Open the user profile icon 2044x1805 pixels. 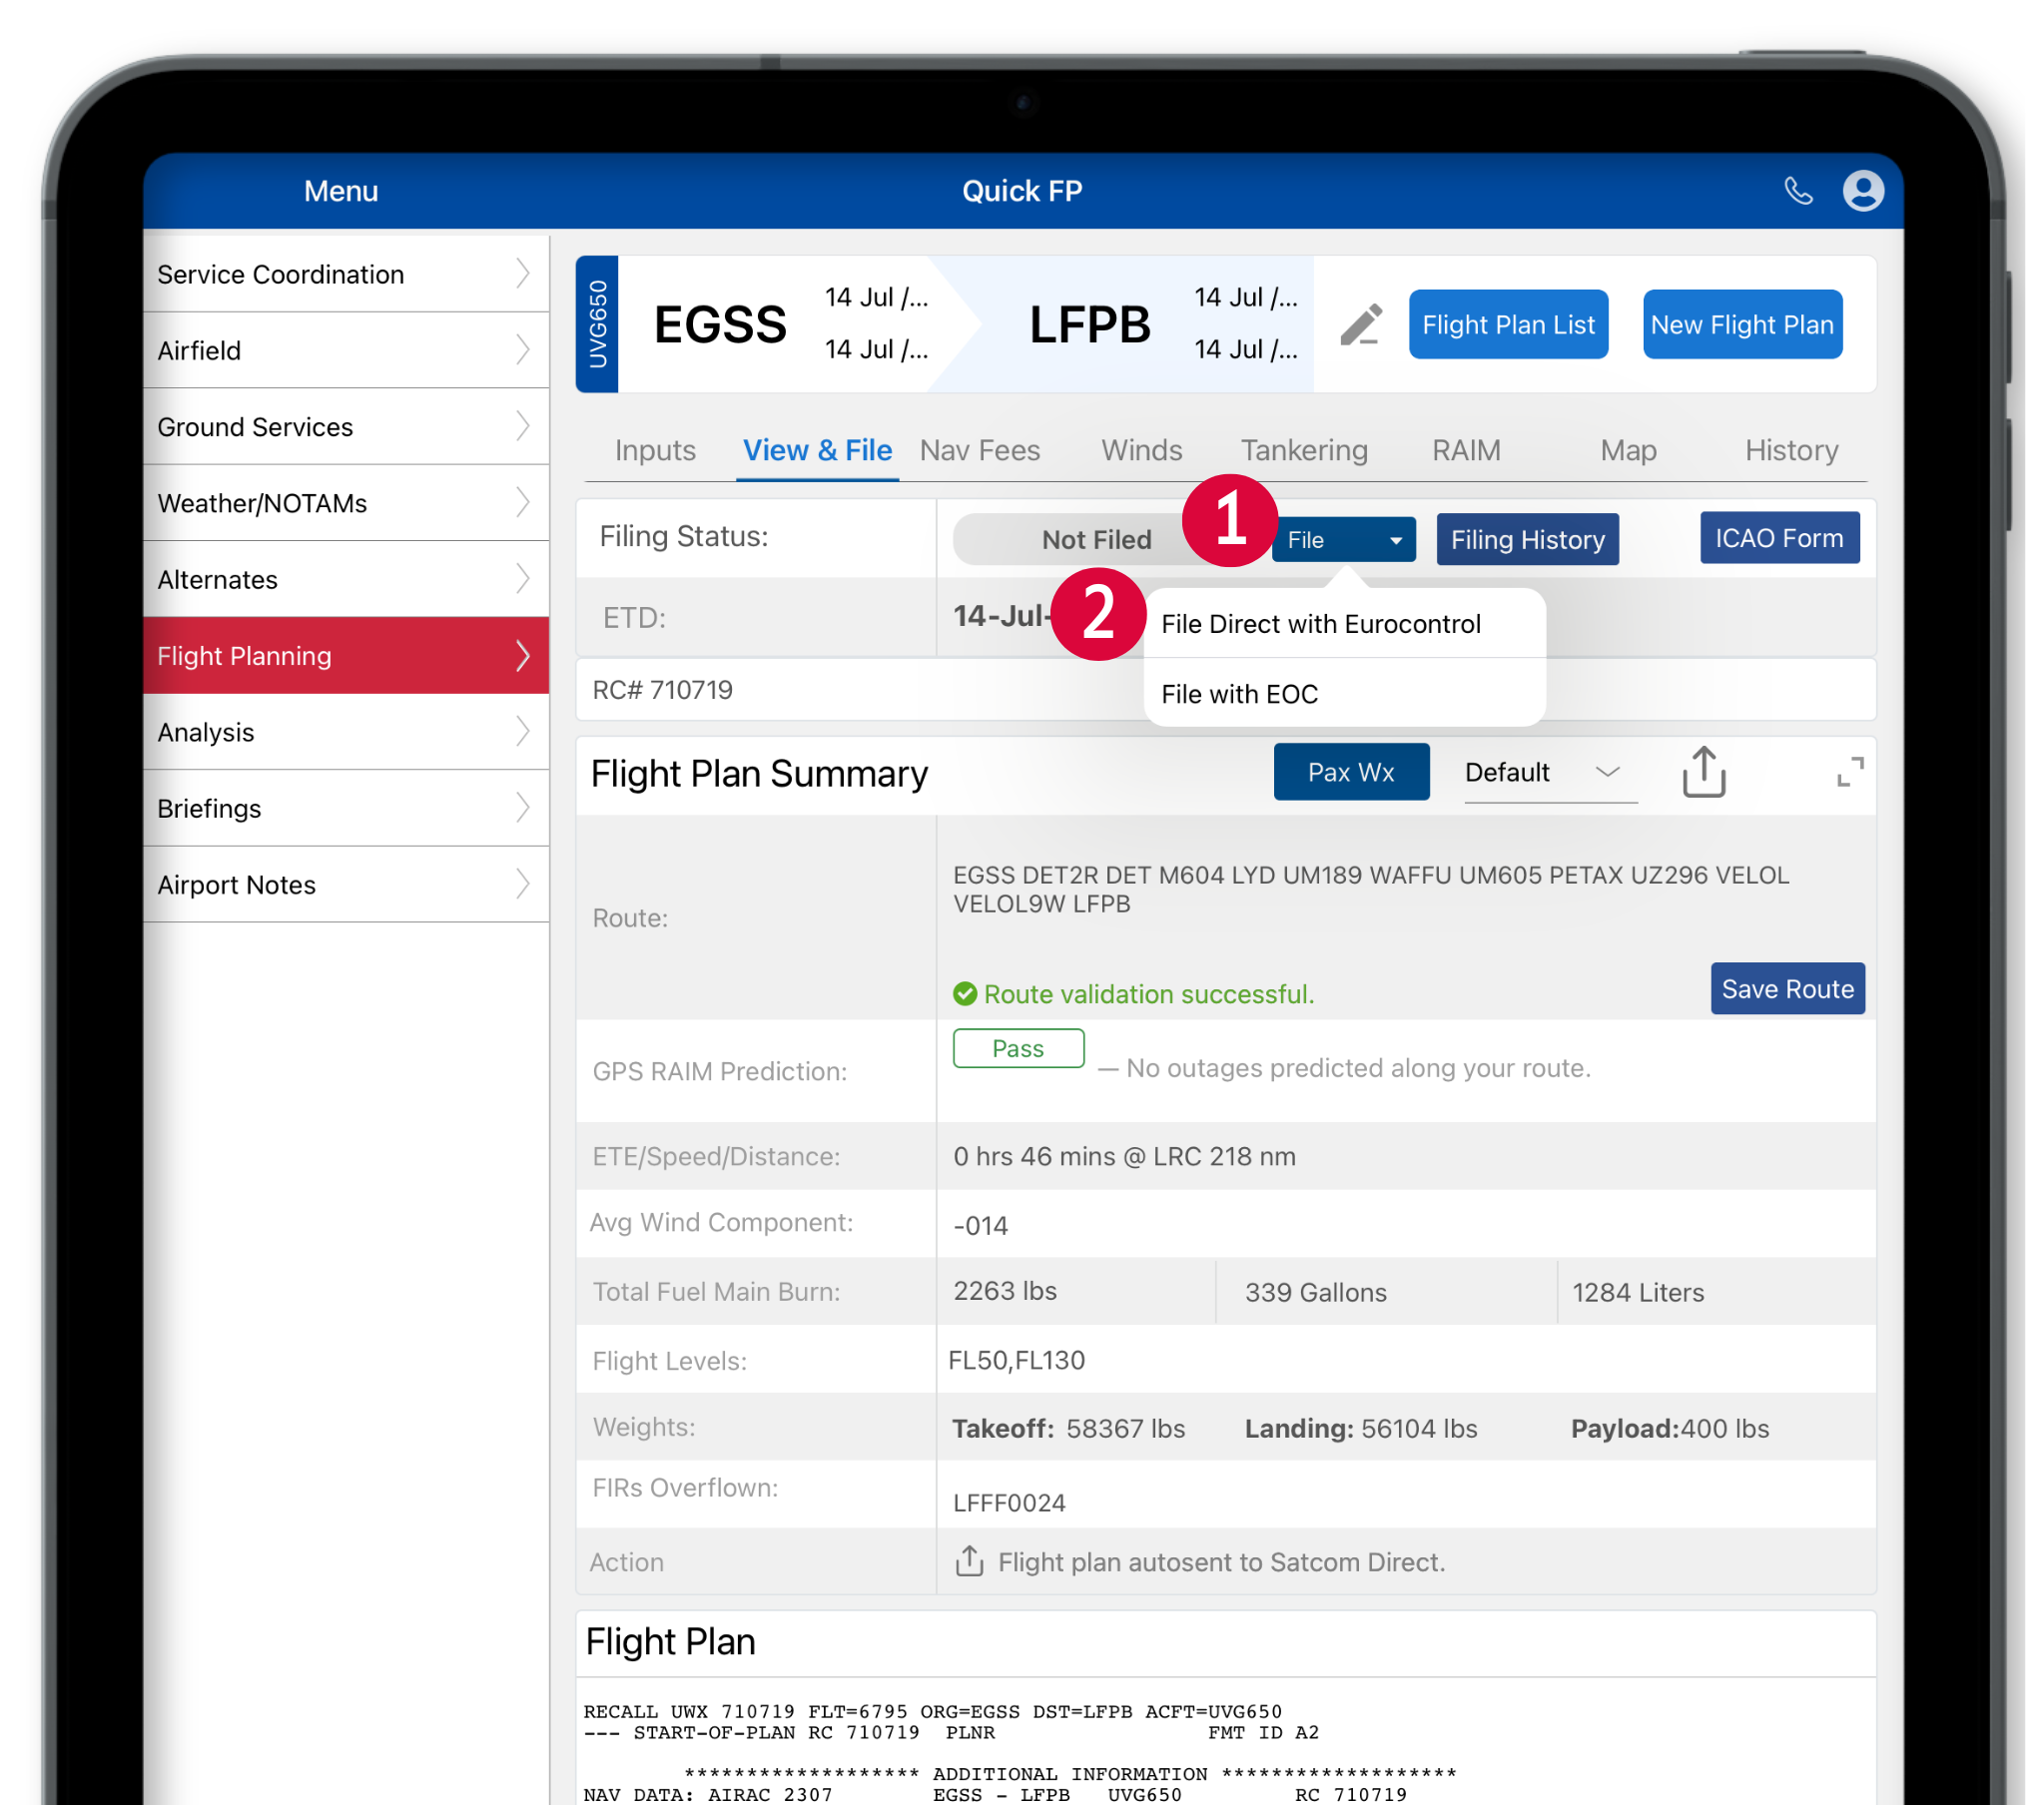[x=1862, y=190]
